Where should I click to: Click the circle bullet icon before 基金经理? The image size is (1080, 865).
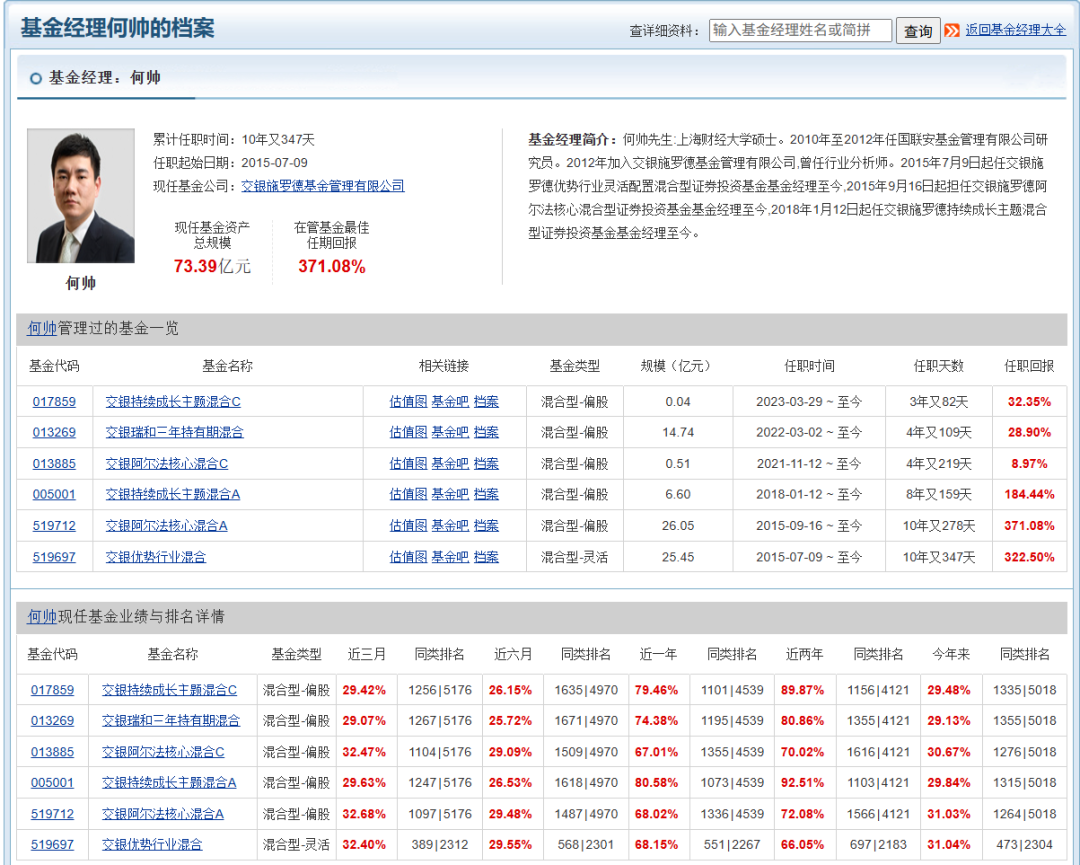tap(36, 79)
